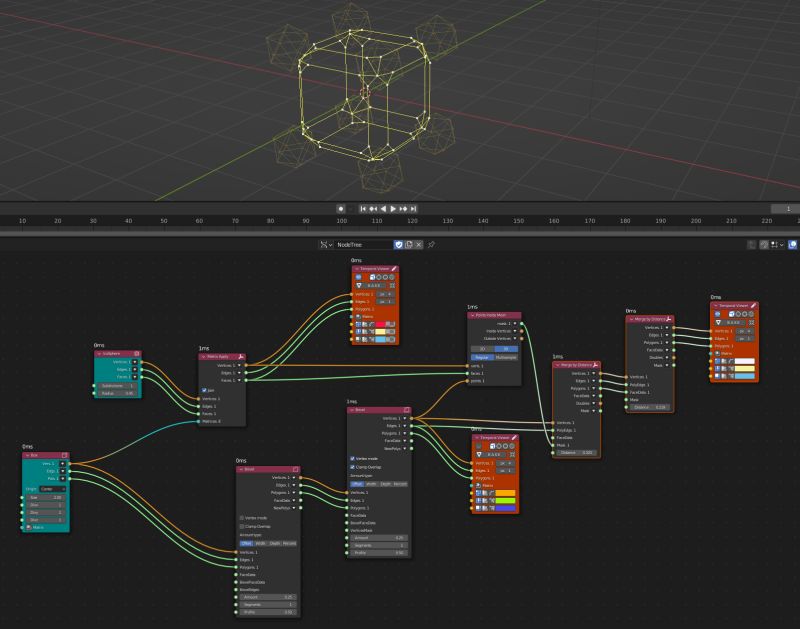This screenshot has height=629, width=800.
Task: Enable Clamp Overlap on the lower Bevel node
Action: pyautogui.click(x=242, y=527)
